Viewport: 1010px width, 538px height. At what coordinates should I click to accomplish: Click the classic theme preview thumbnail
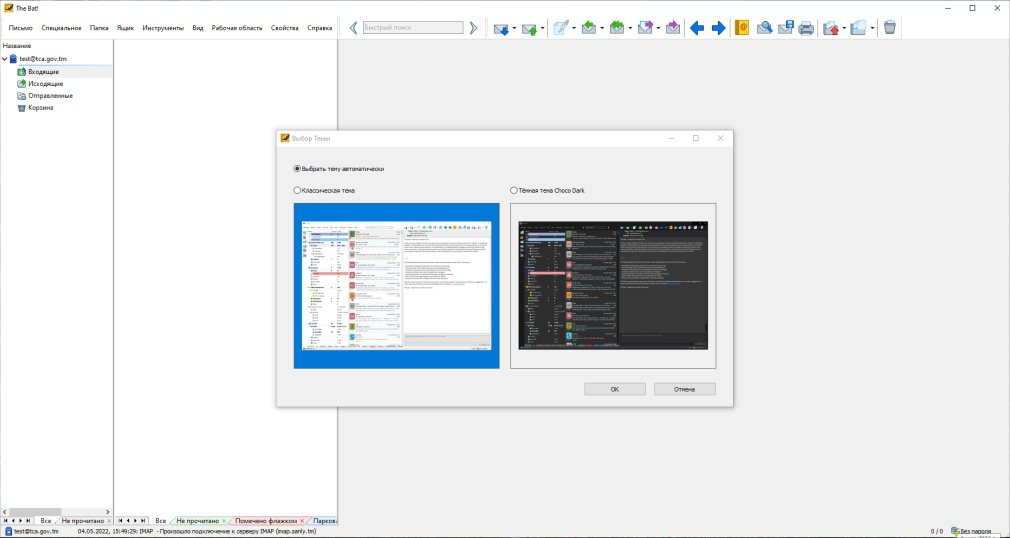(x=397, y=286)
